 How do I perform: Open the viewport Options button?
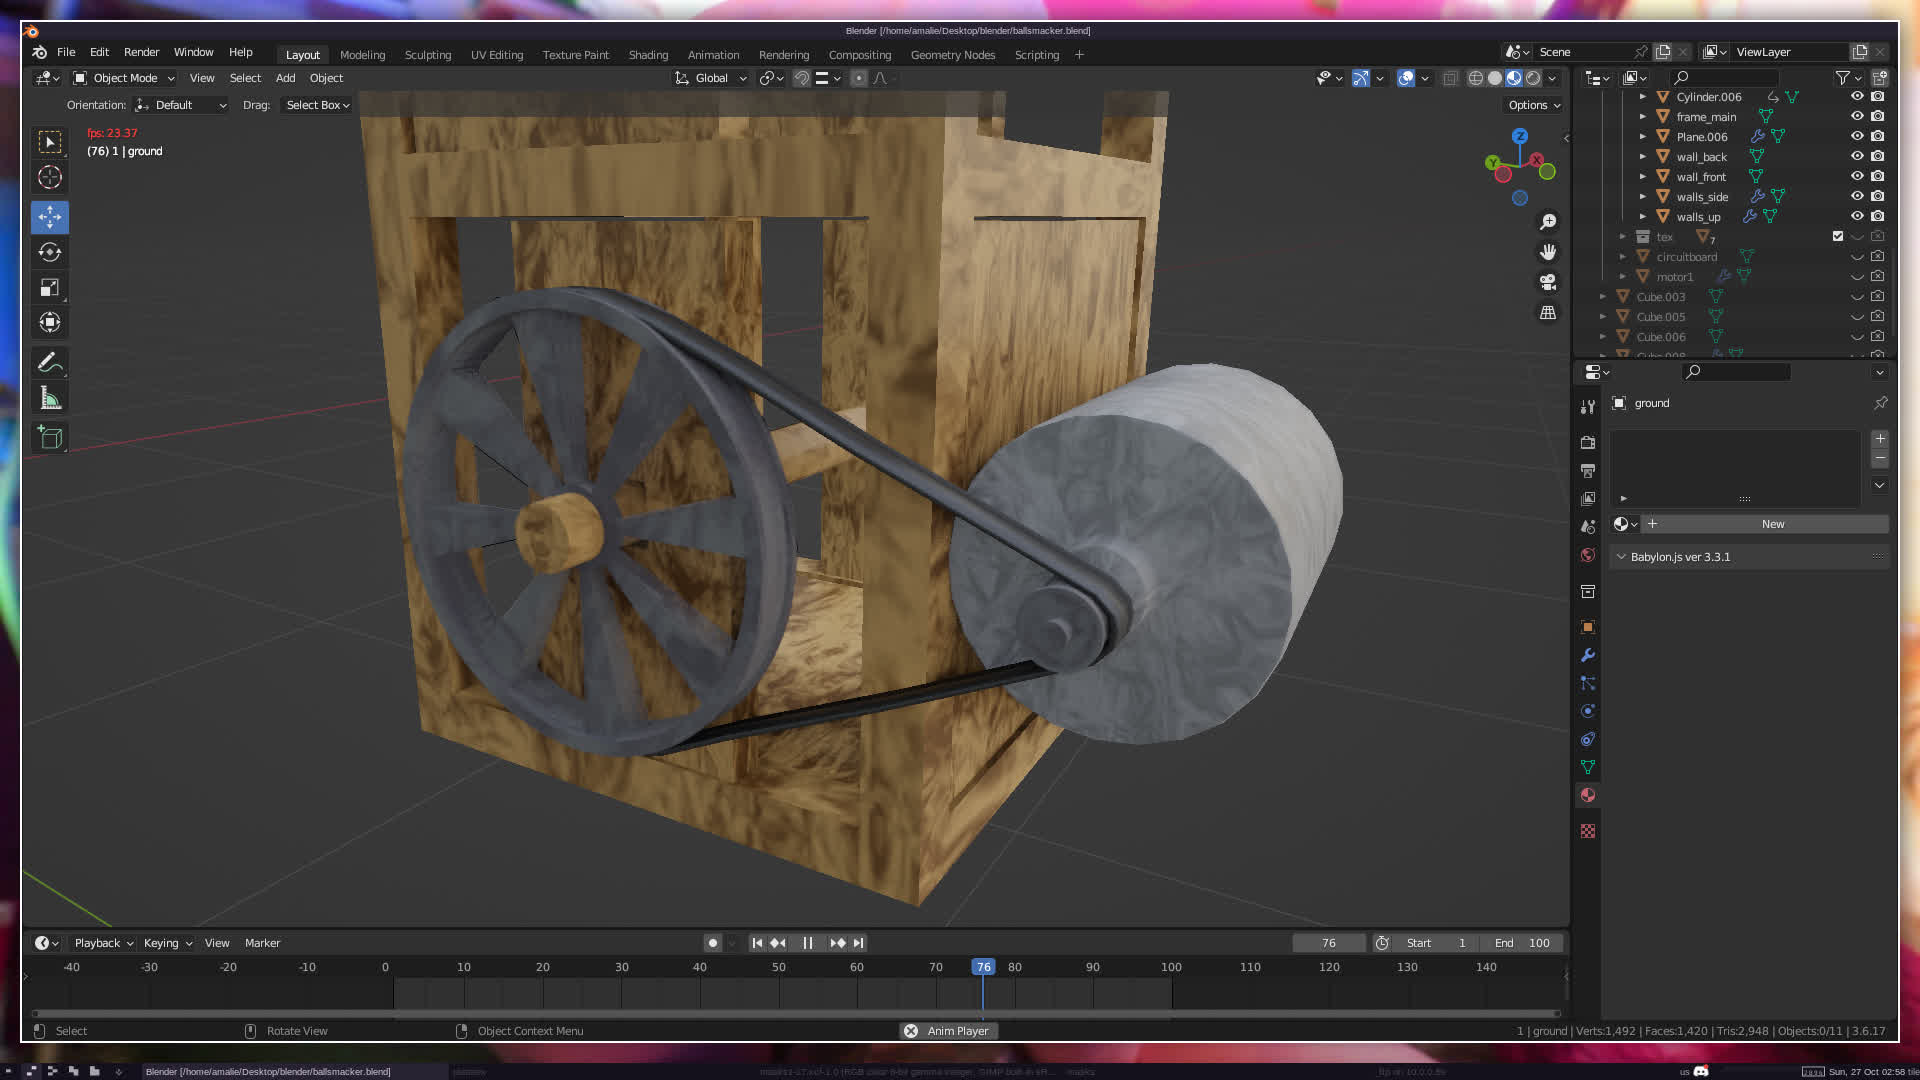tap(1533, 105)
